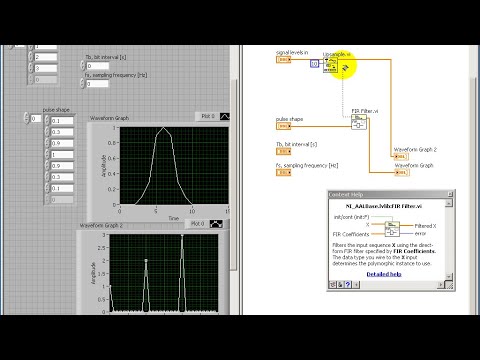This screenshot has height=360, width=480.
Task: Click the pulse shape array index stepper
Action: point(26,119)
